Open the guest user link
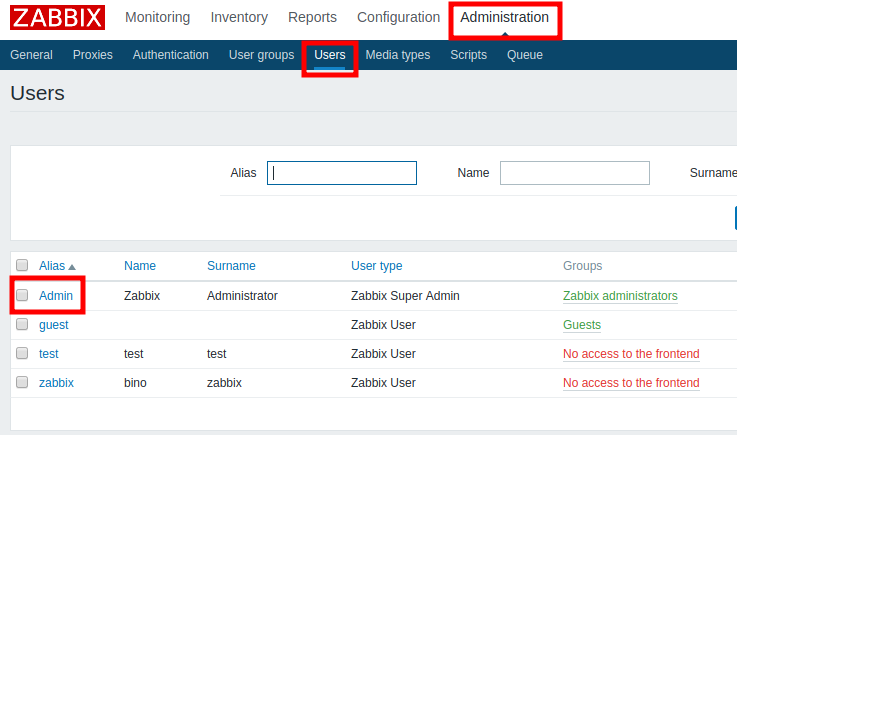This screenshot has height=725, width=887. point(54,325)
